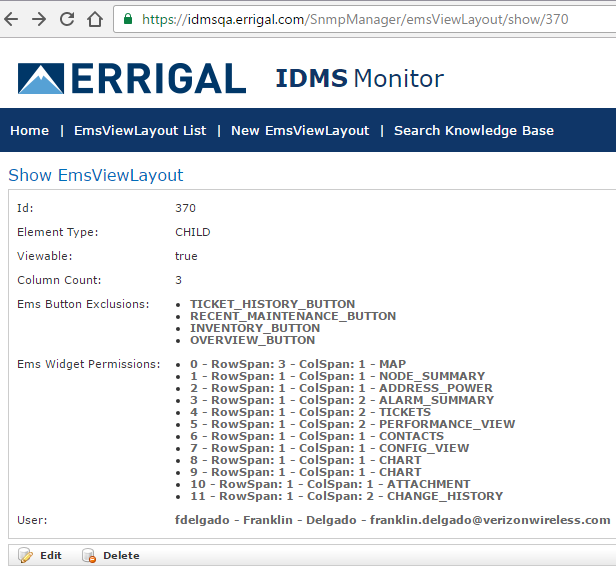
Task: Create a New EmsViewLayout
Action: 300,130
